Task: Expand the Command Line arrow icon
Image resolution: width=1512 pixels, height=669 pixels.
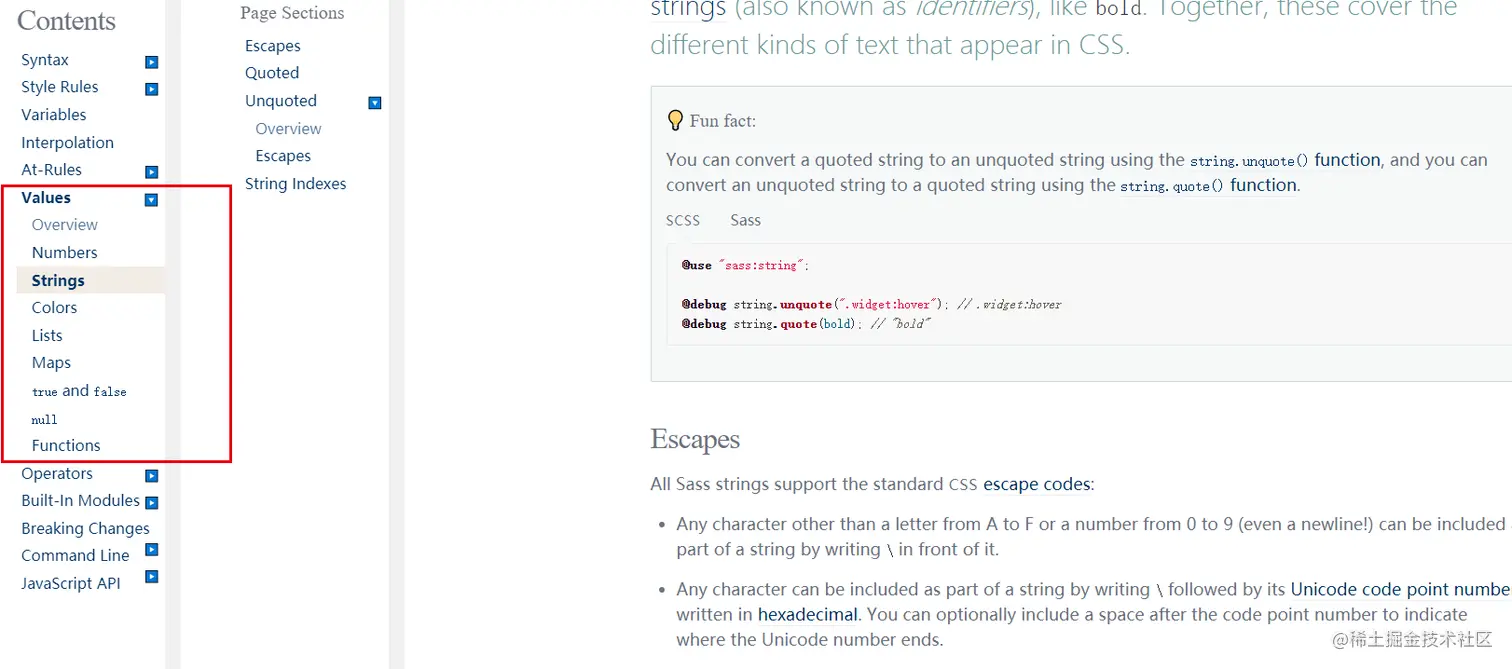Action: coord(151,549)
